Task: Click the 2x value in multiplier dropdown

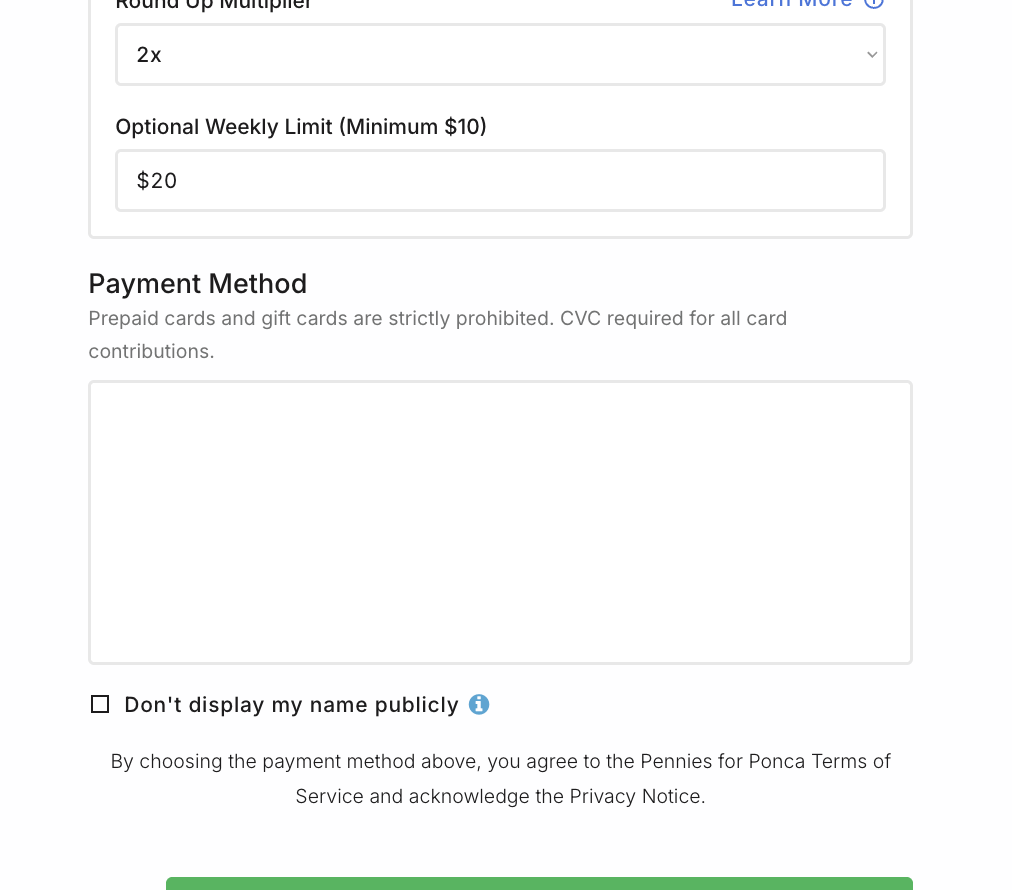Action: [x=150, y=55]
